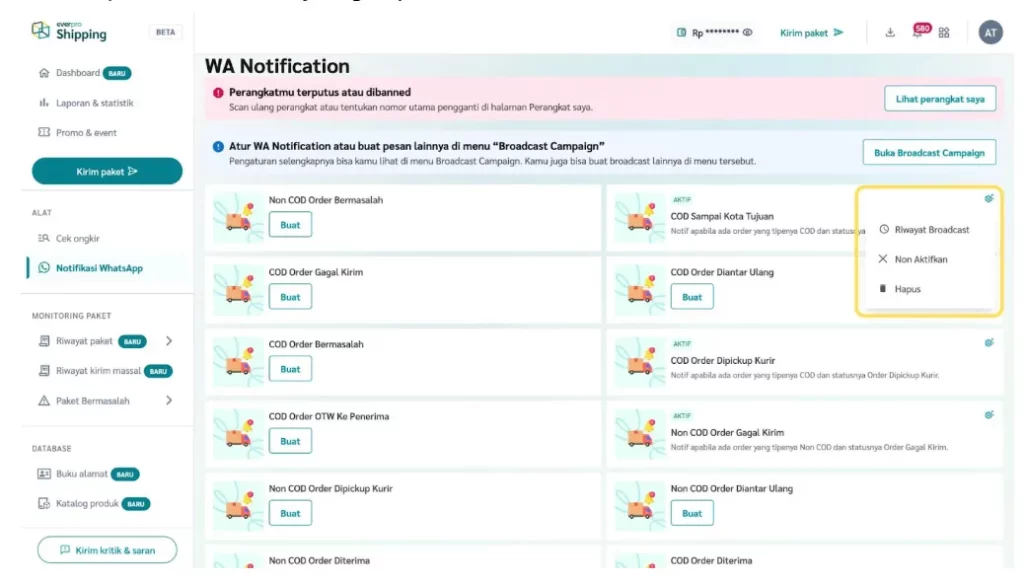Click Buka Broadcast Campaign button
This screenshot has width=1024, height=582.
(x=929, y=153)
